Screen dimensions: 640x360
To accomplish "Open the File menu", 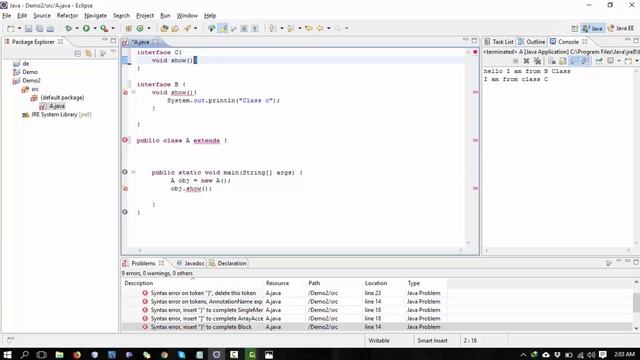I will tap(7, 16).
